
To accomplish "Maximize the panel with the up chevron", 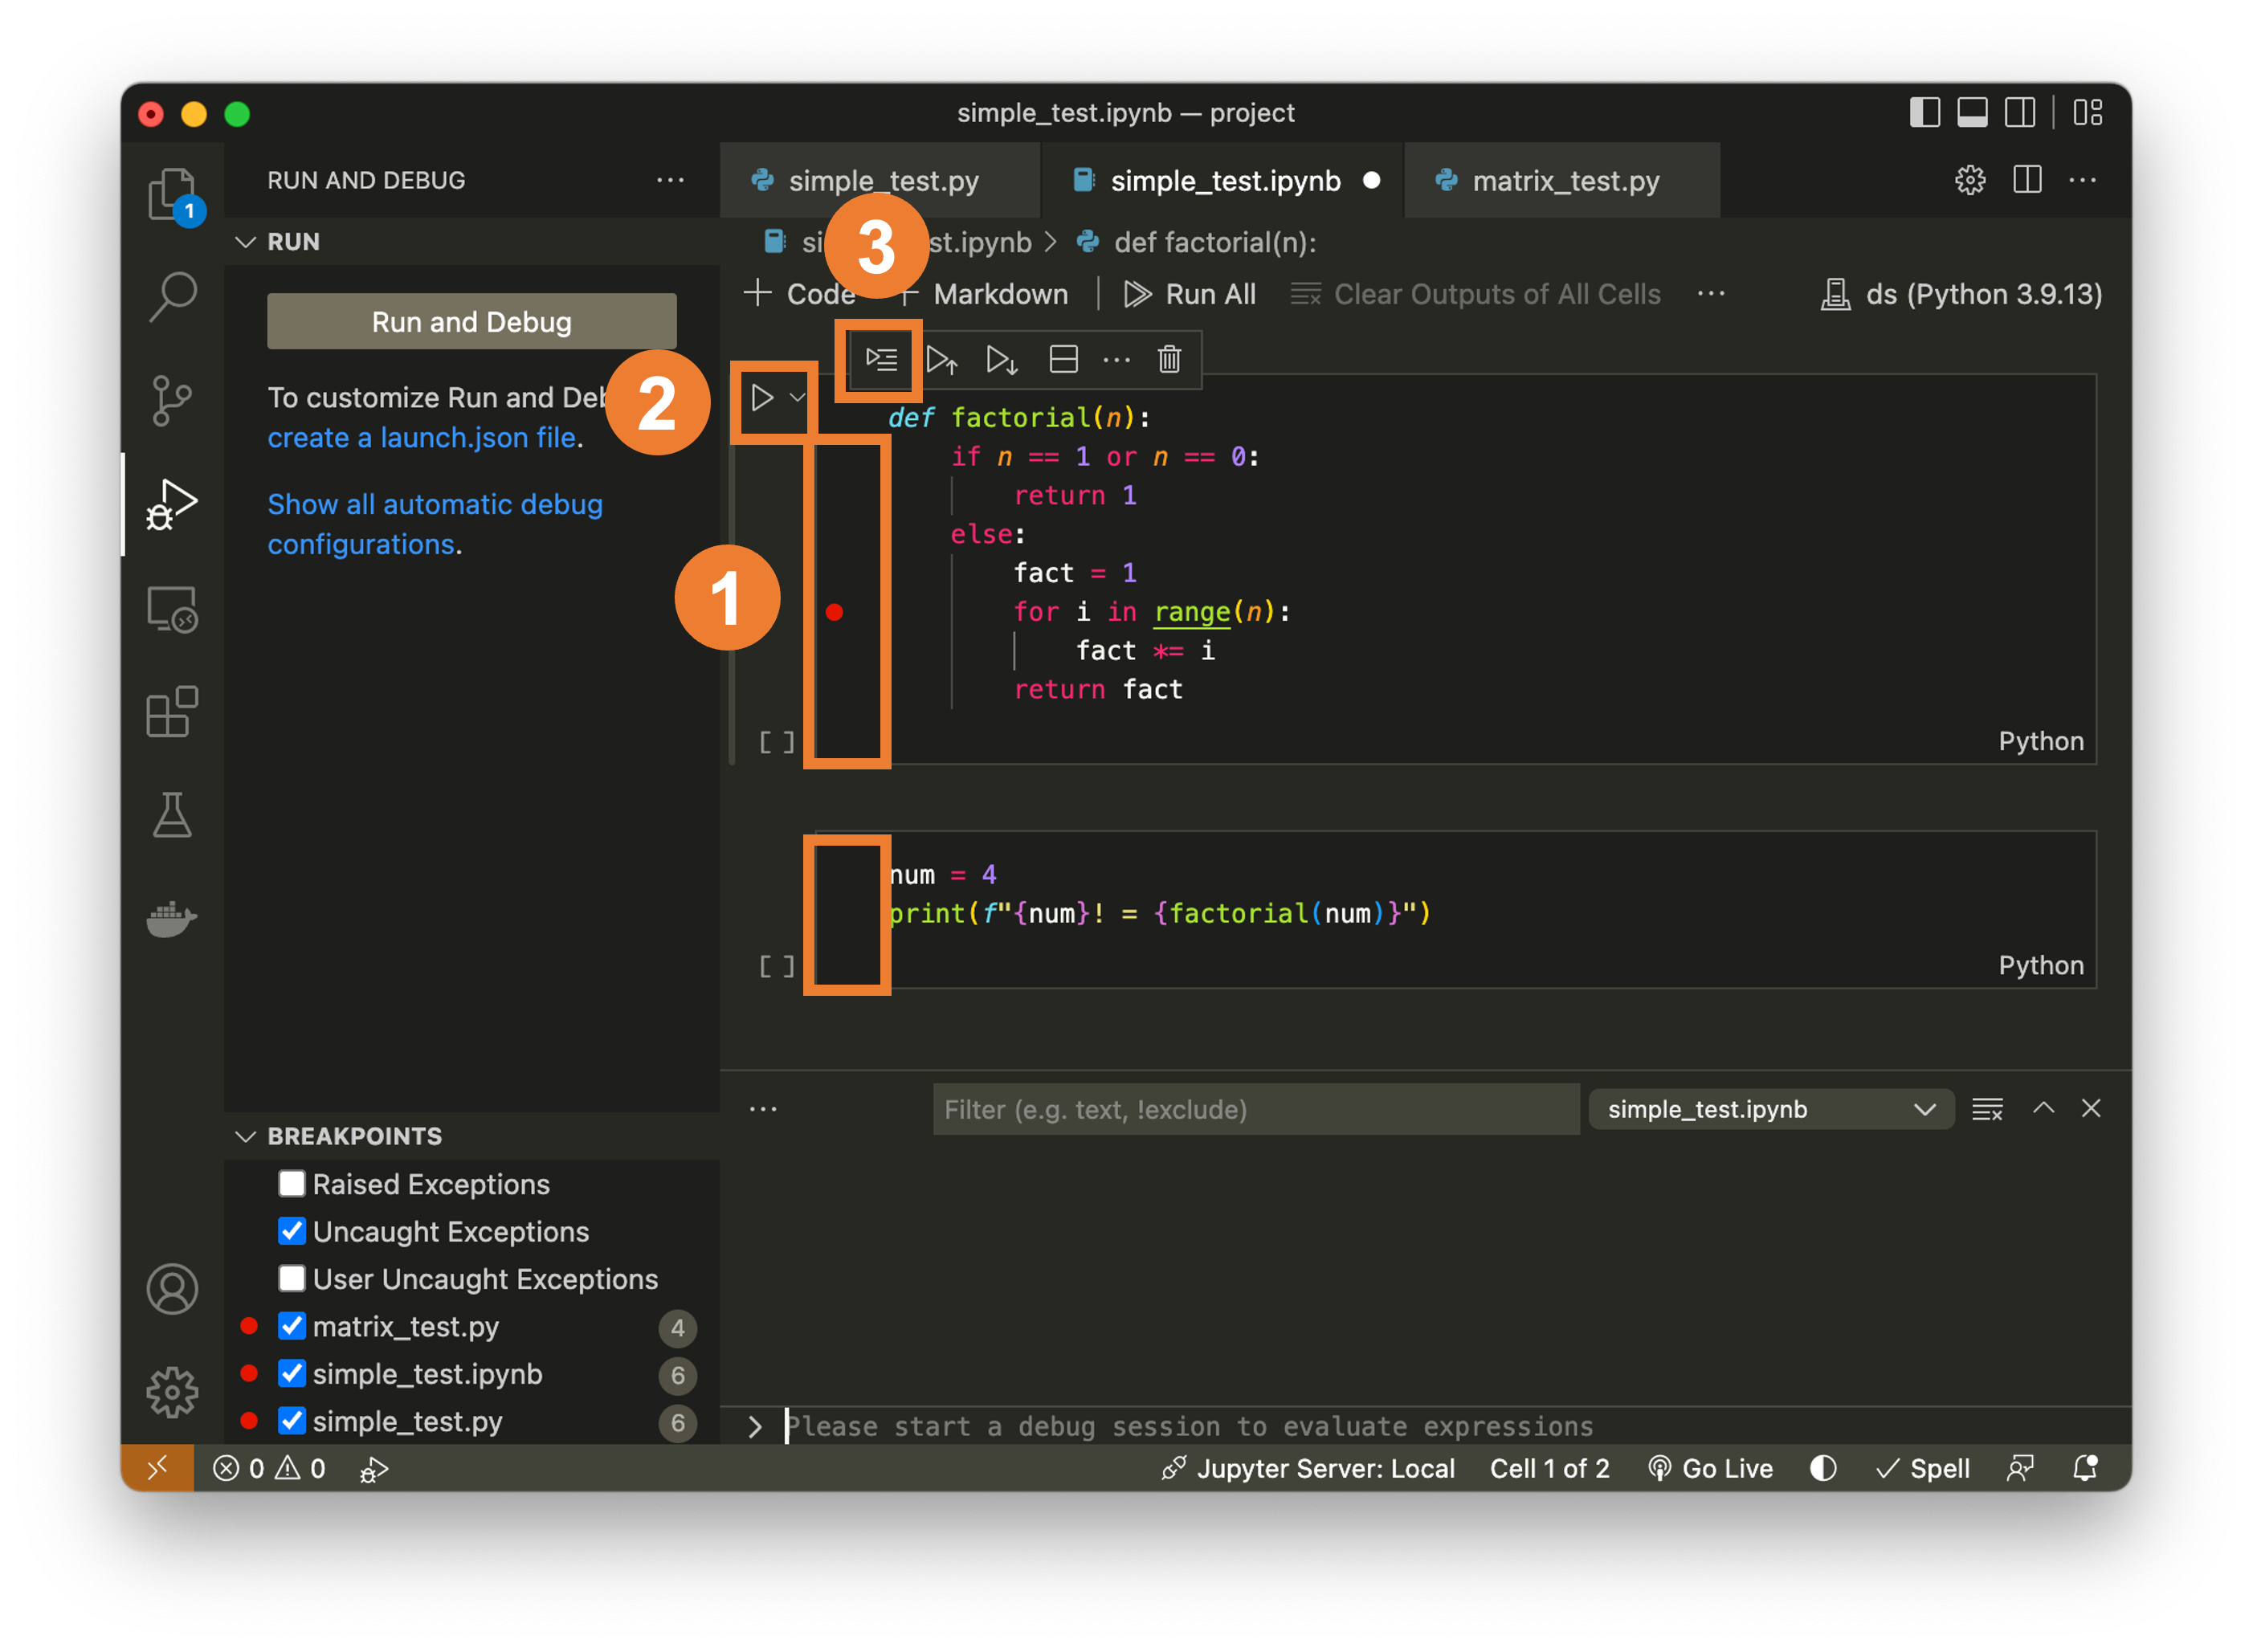I will point(2043,1108).
